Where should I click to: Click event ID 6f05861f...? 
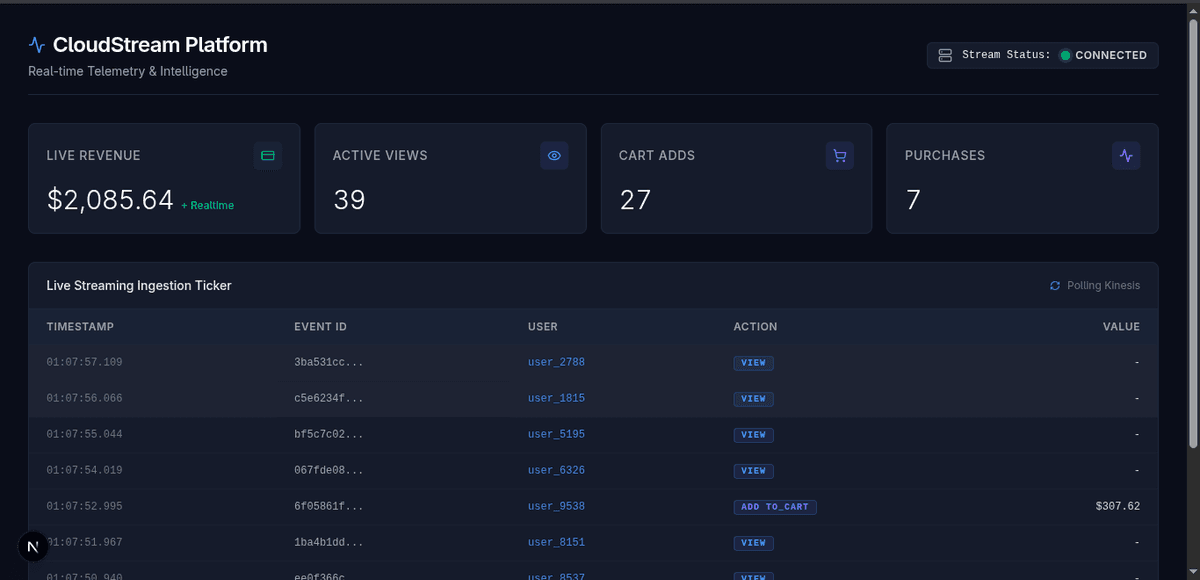[x=329, y=506]
